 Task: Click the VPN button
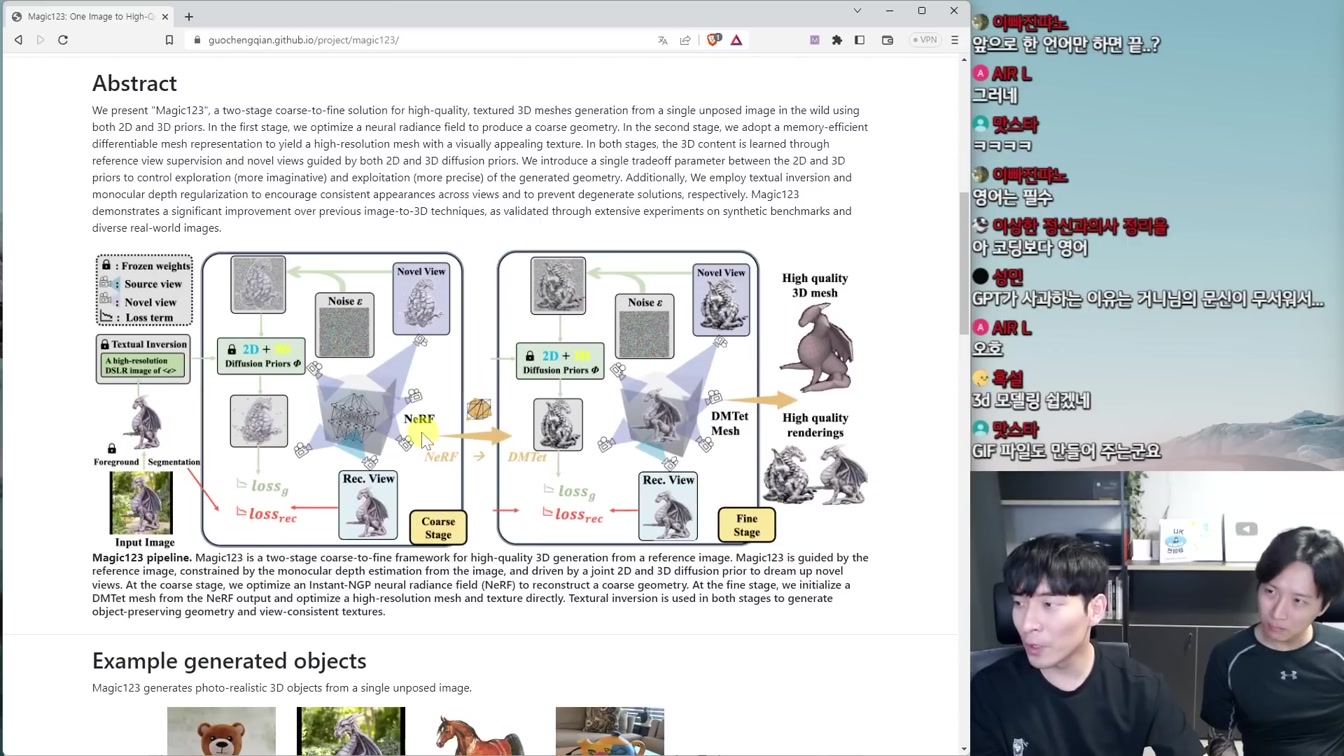click(x=925, y=40)
